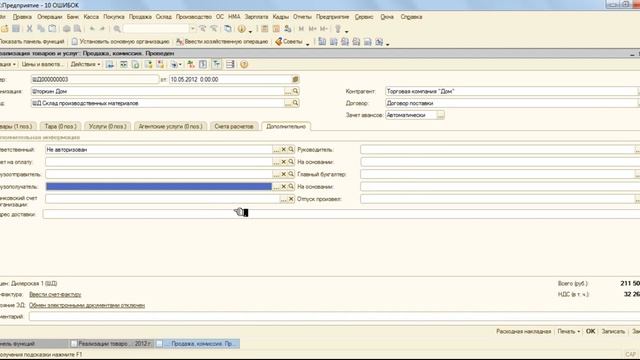
Task: Click into the Договор field
Action: 512,103
